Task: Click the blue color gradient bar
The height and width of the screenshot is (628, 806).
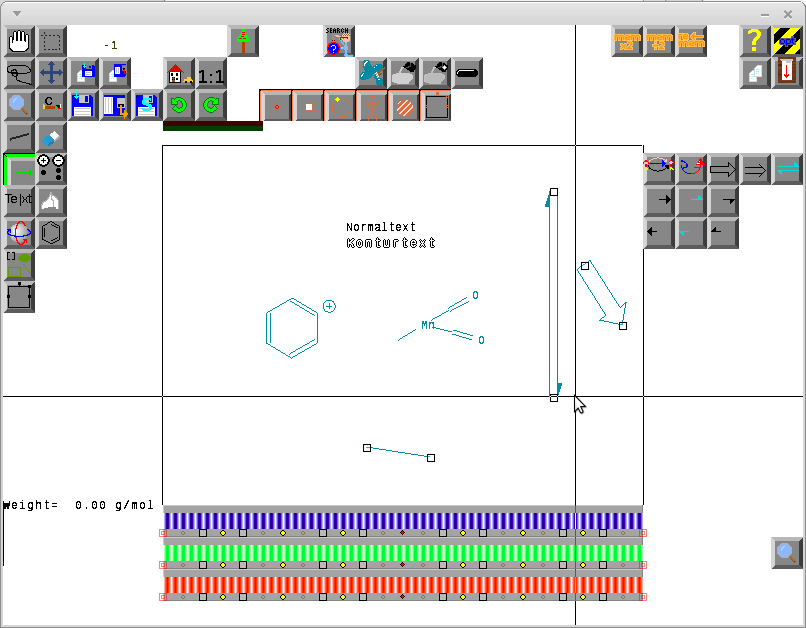Action: pos(403,521)
